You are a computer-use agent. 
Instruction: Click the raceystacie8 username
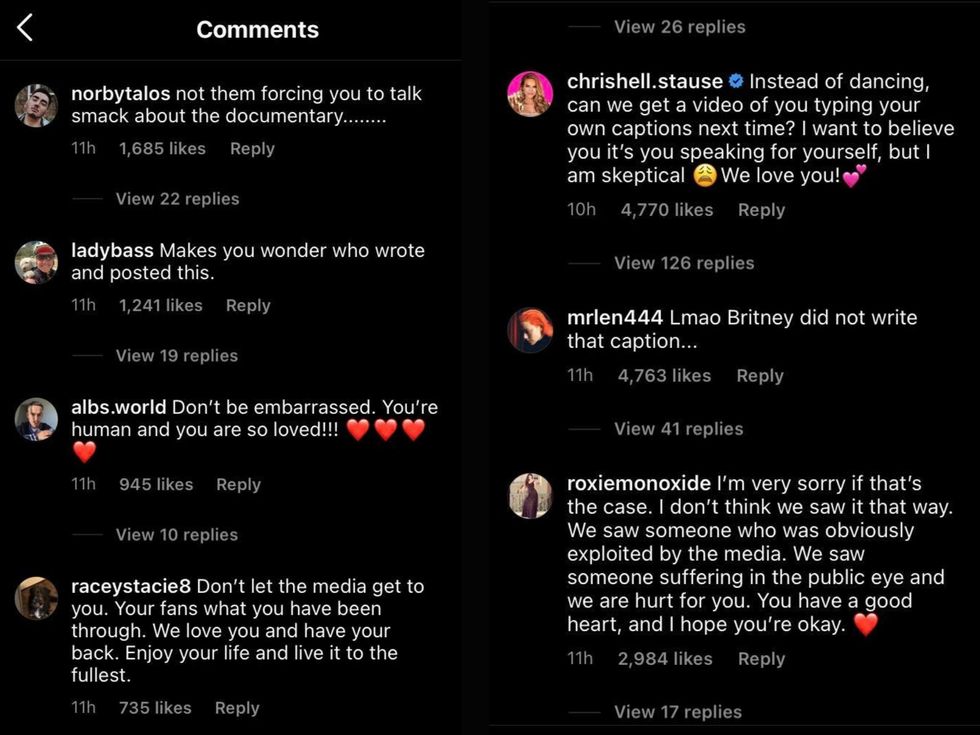point(132,587)
